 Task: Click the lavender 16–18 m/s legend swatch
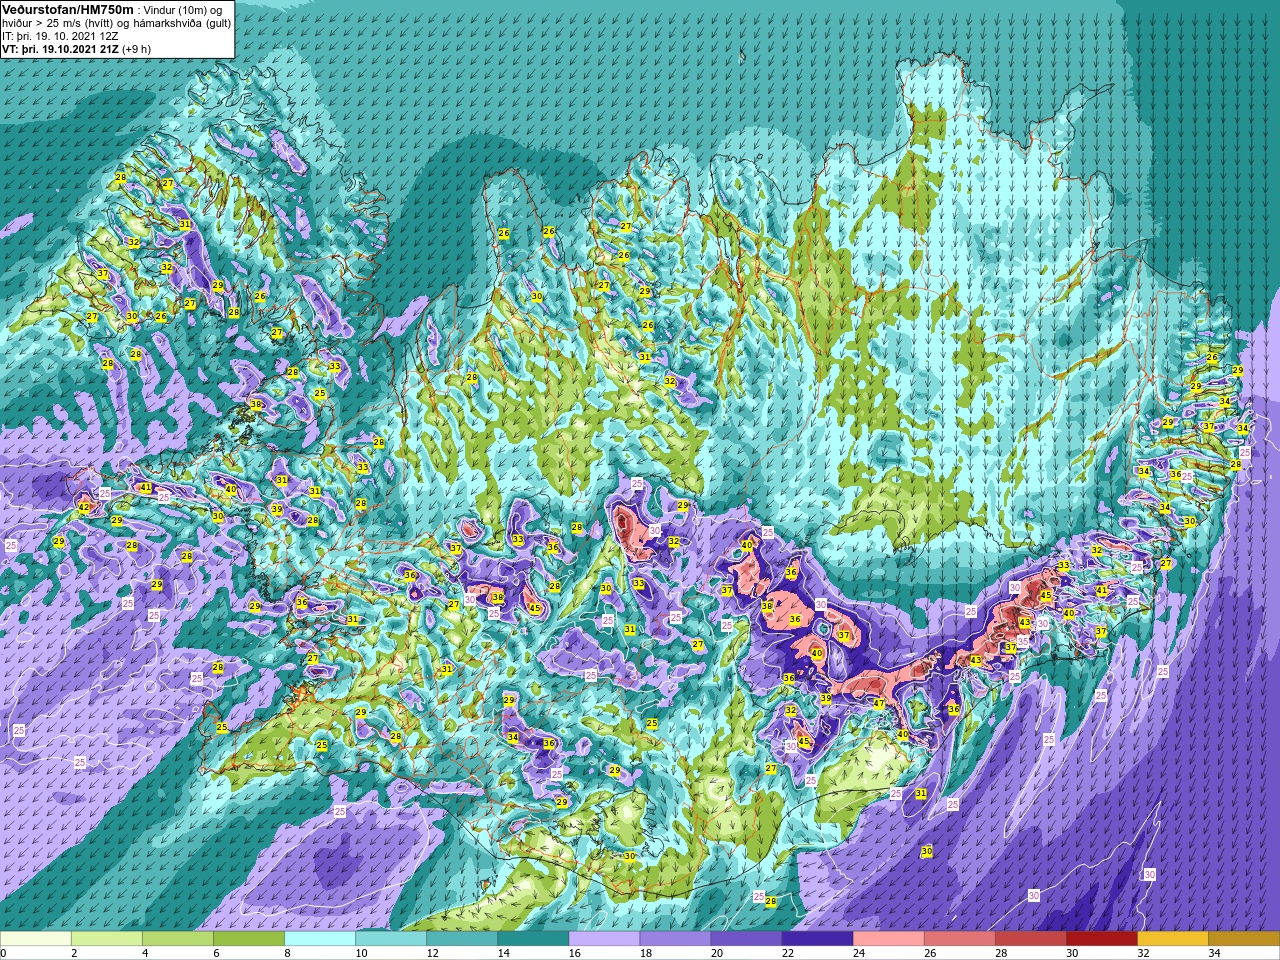[604, 939]
